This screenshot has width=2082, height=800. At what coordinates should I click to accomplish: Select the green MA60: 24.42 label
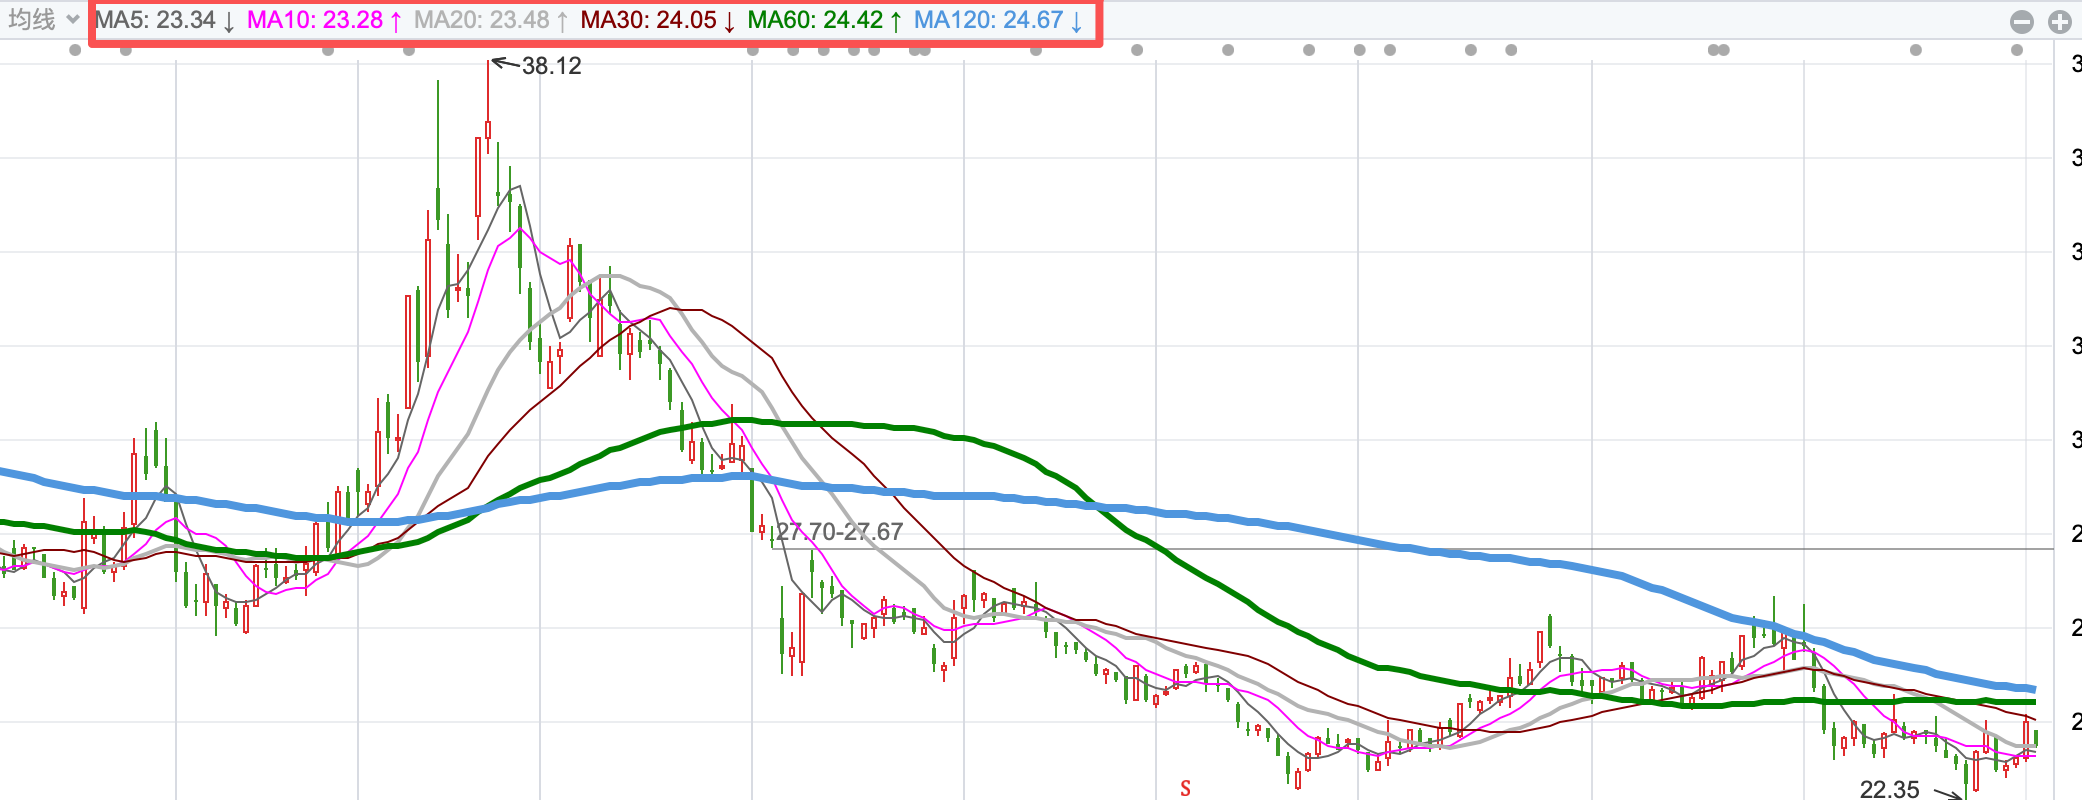click(x=815, y=21)
